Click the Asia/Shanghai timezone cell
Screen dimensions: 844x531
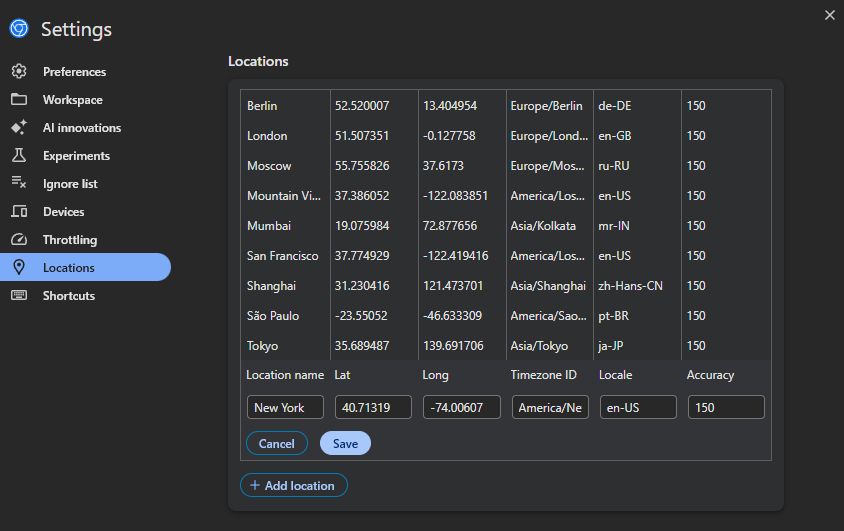point(548,286)
